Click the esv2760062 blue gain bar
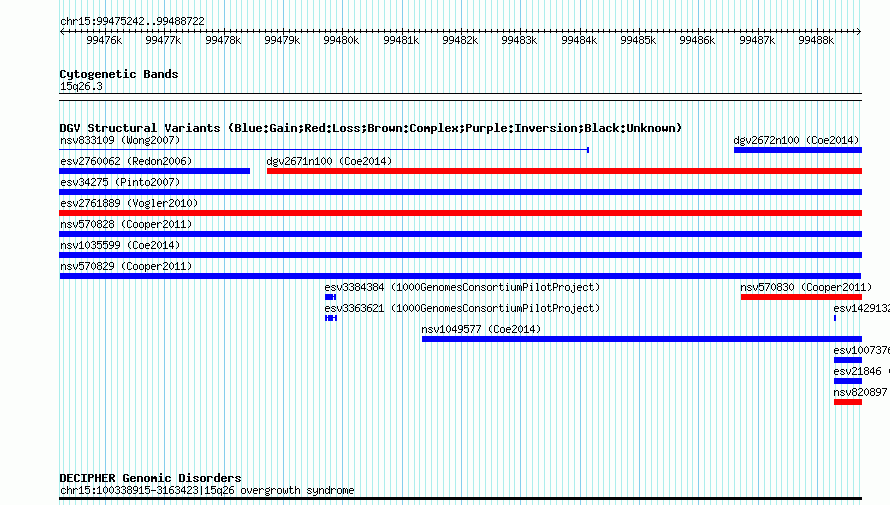890x505 pixels. click(154, 171)
